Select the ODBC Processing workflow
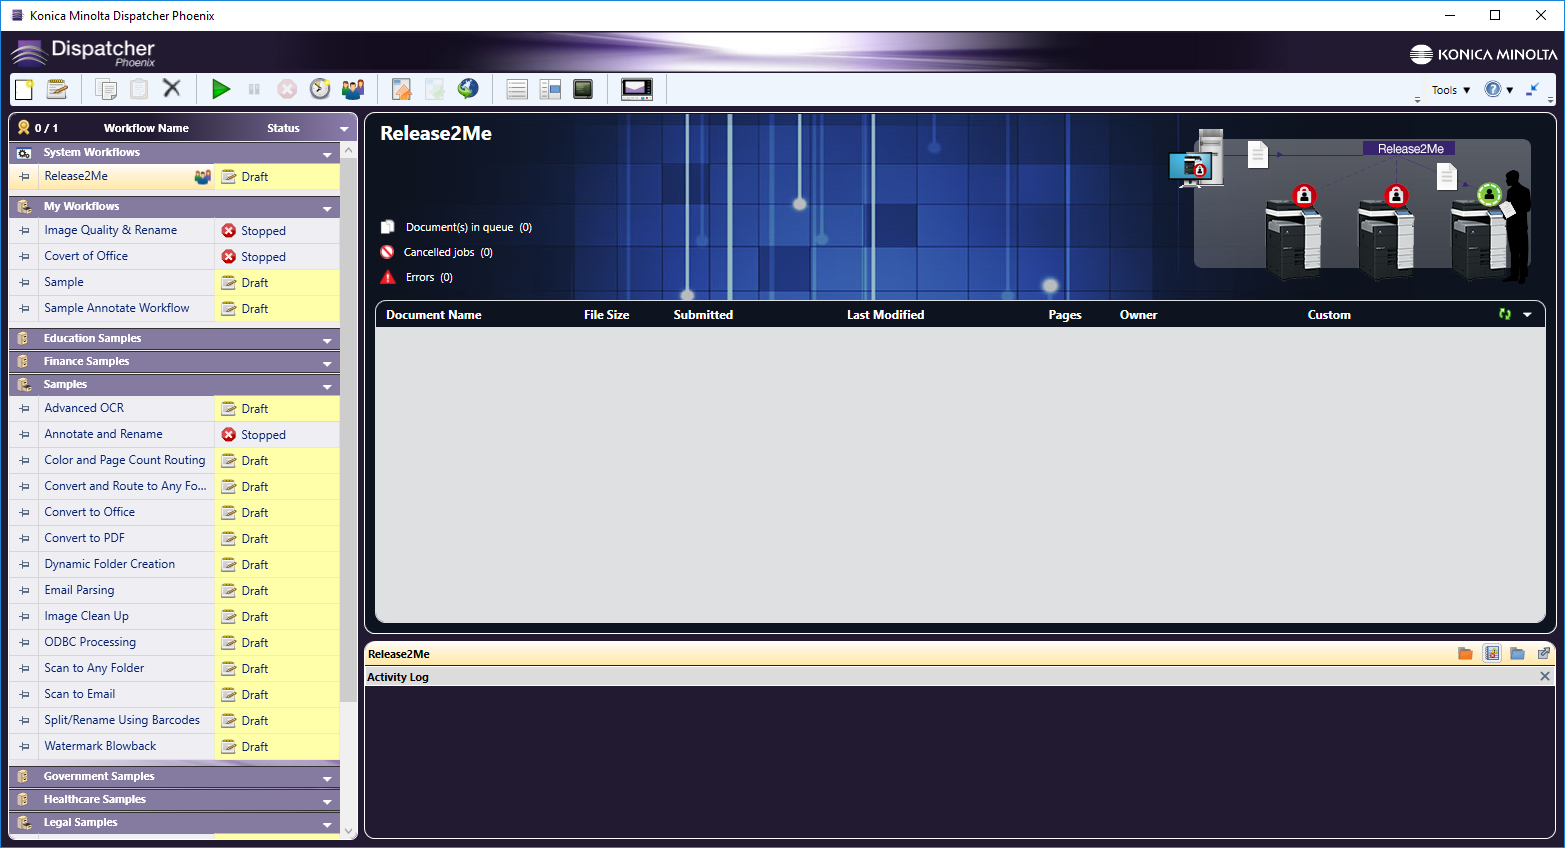The width and height of the screenshot is (1565, 848). pos(175,642)
